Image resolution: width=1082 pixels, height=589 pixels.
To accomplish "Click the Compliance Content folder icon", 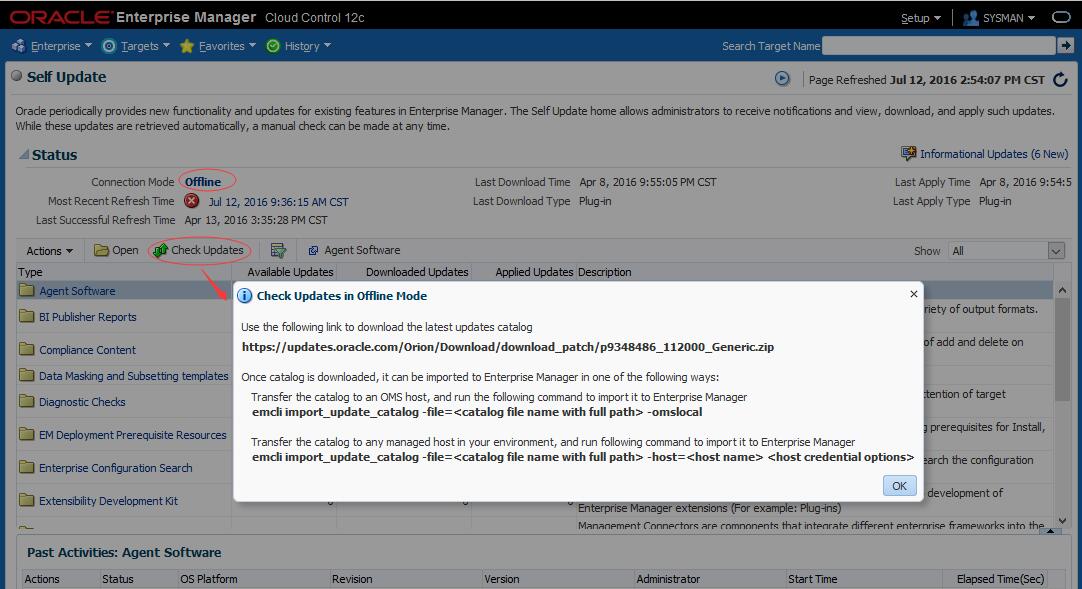I will [27, 349].
